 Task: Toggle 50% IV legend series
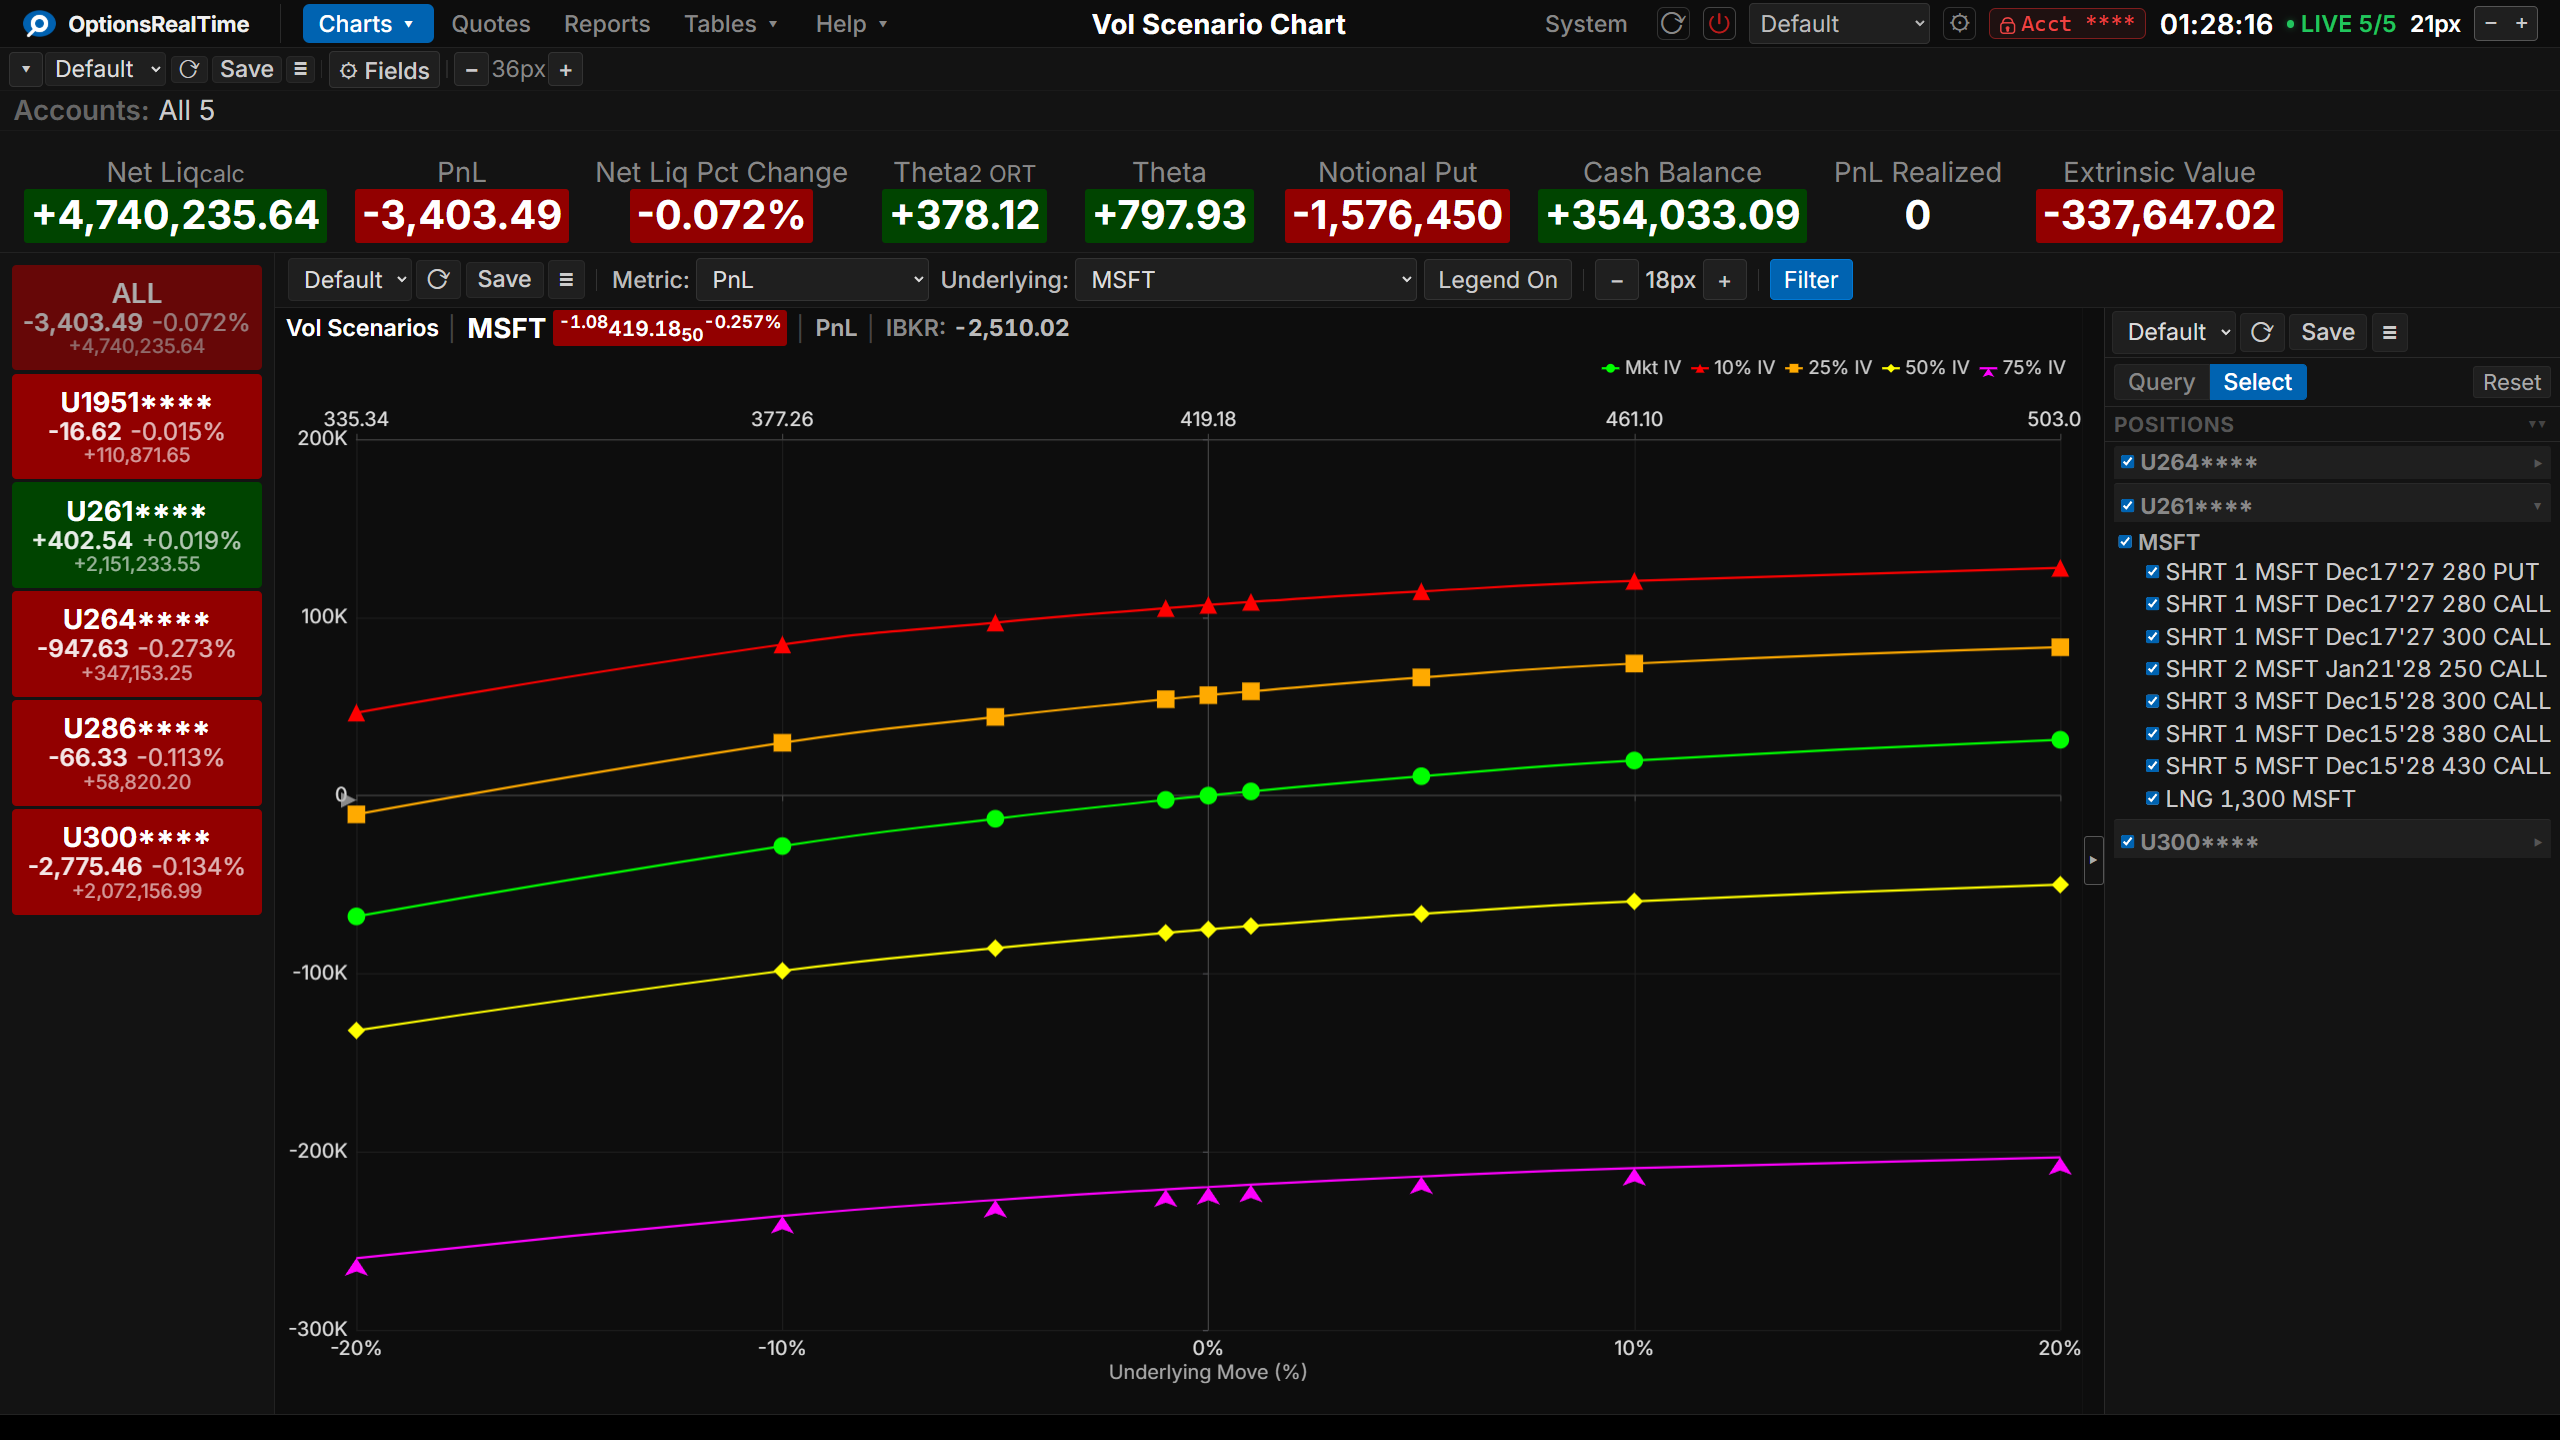[1926, 368]
